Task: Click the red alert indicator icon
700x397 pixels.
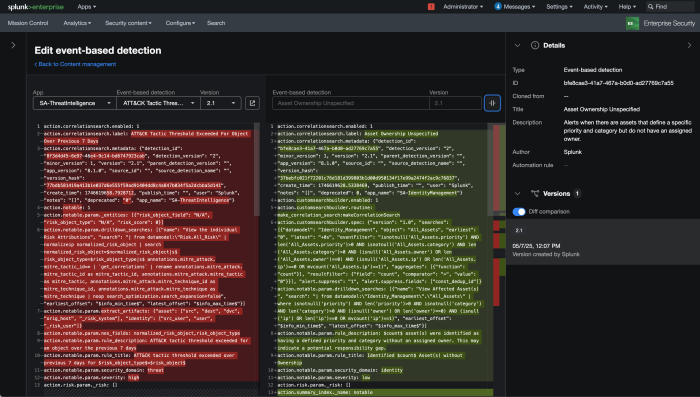Action: tap(431, 7)
